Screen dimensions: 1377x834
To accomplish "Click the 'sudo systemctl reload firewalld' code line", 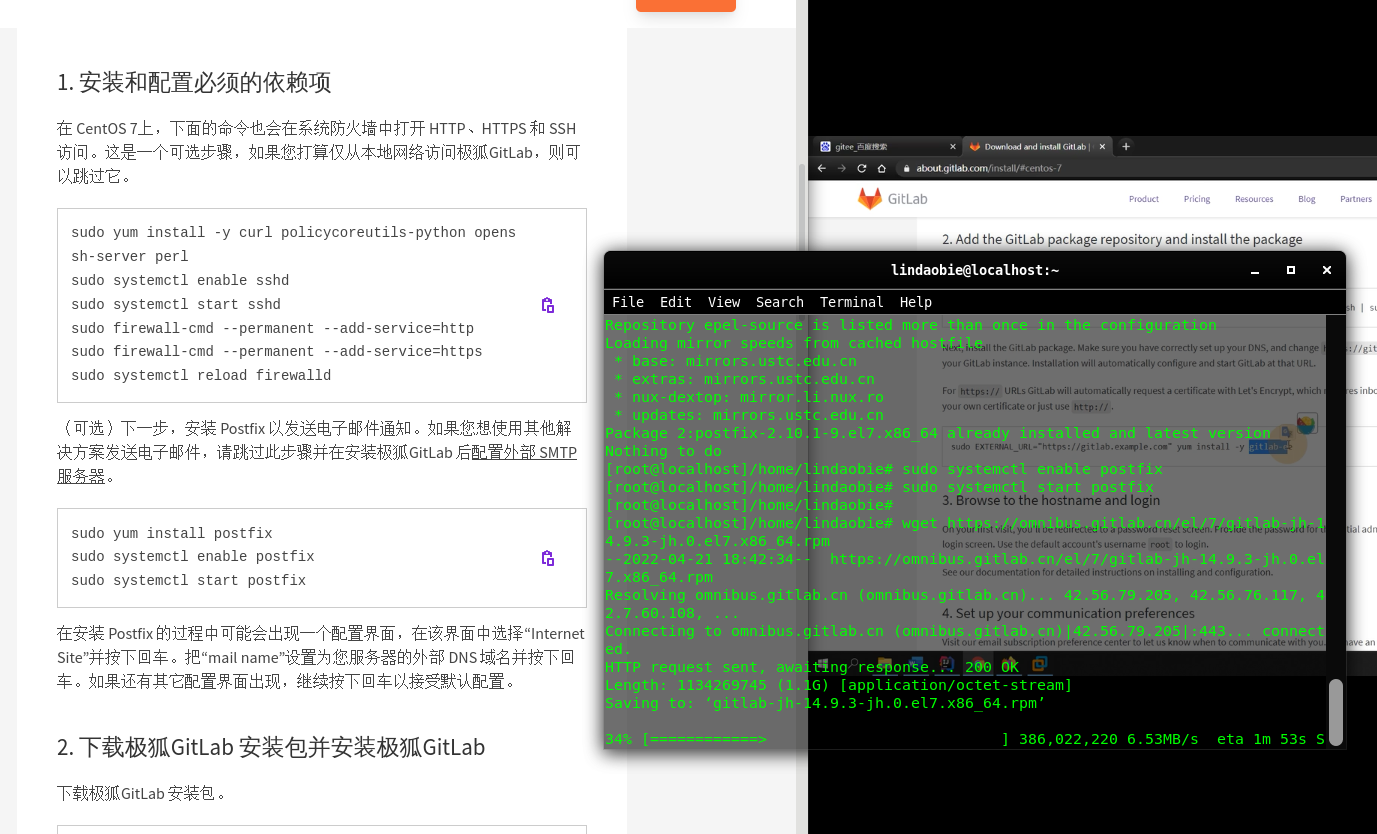I will pyautogui.click(x=201, y=376).
